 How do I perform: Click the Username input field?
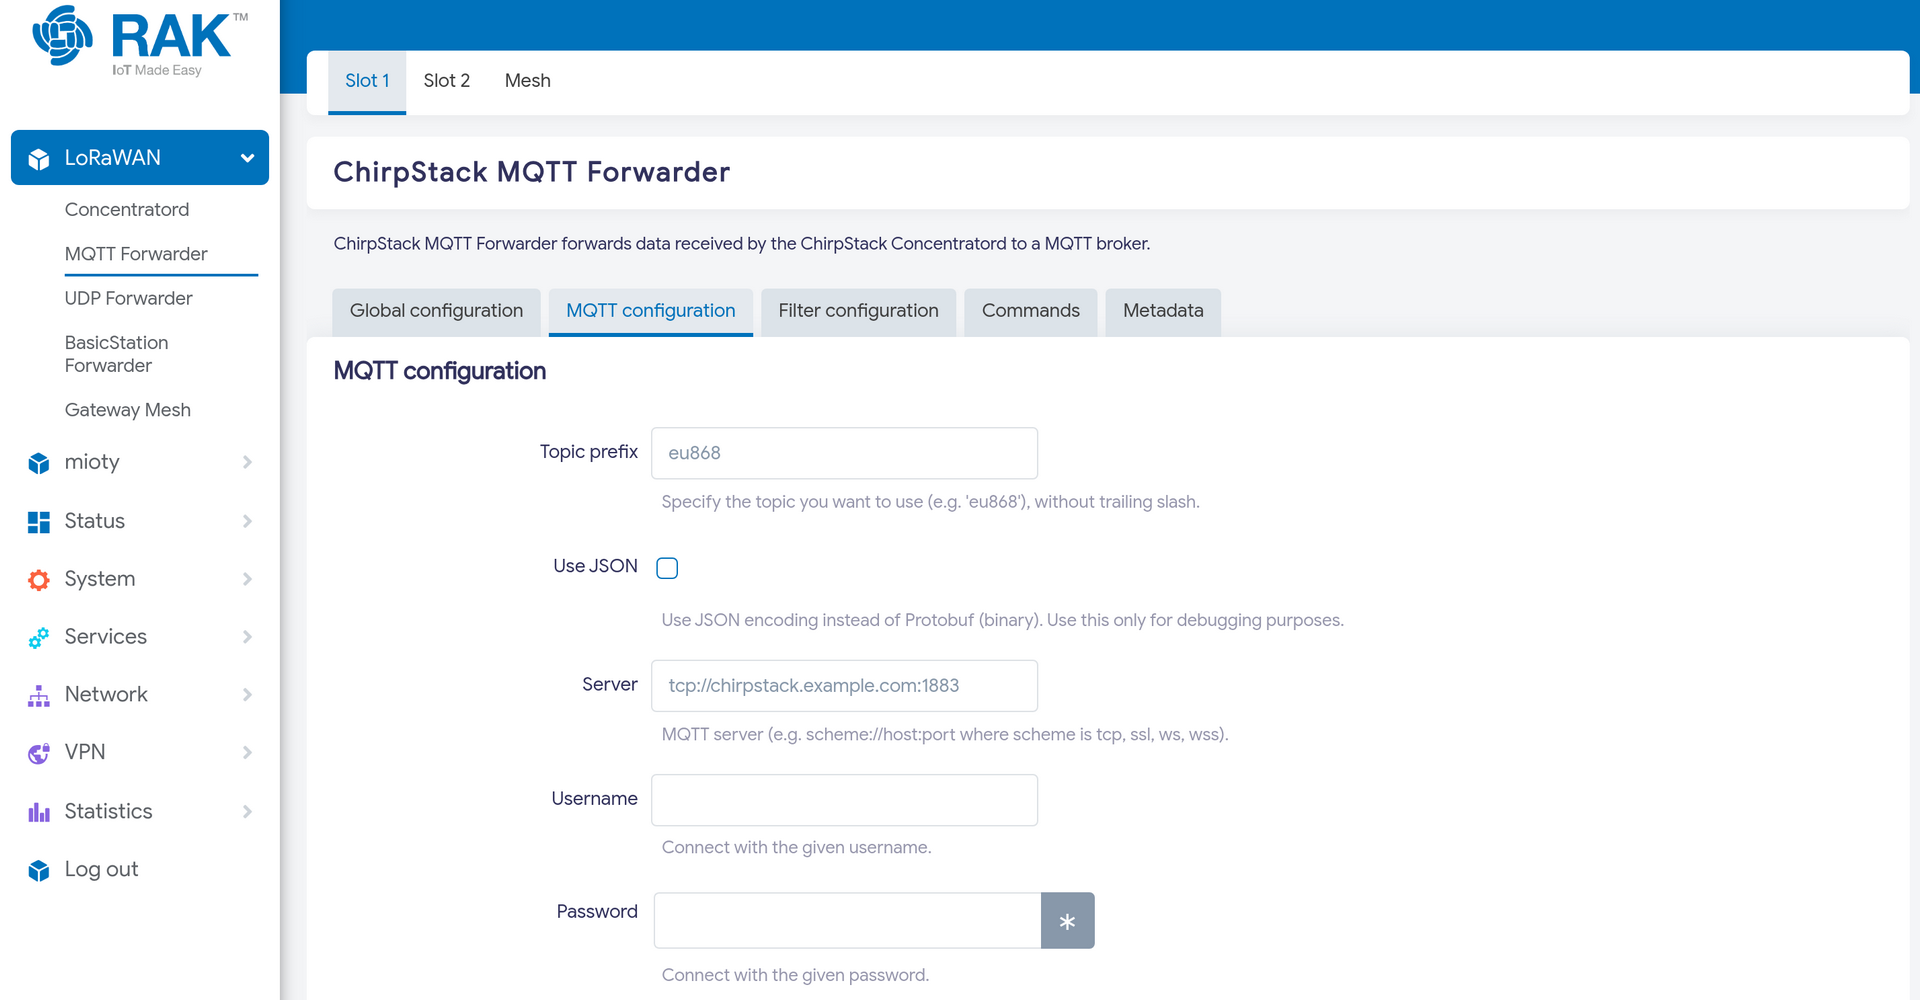point(844,800)
